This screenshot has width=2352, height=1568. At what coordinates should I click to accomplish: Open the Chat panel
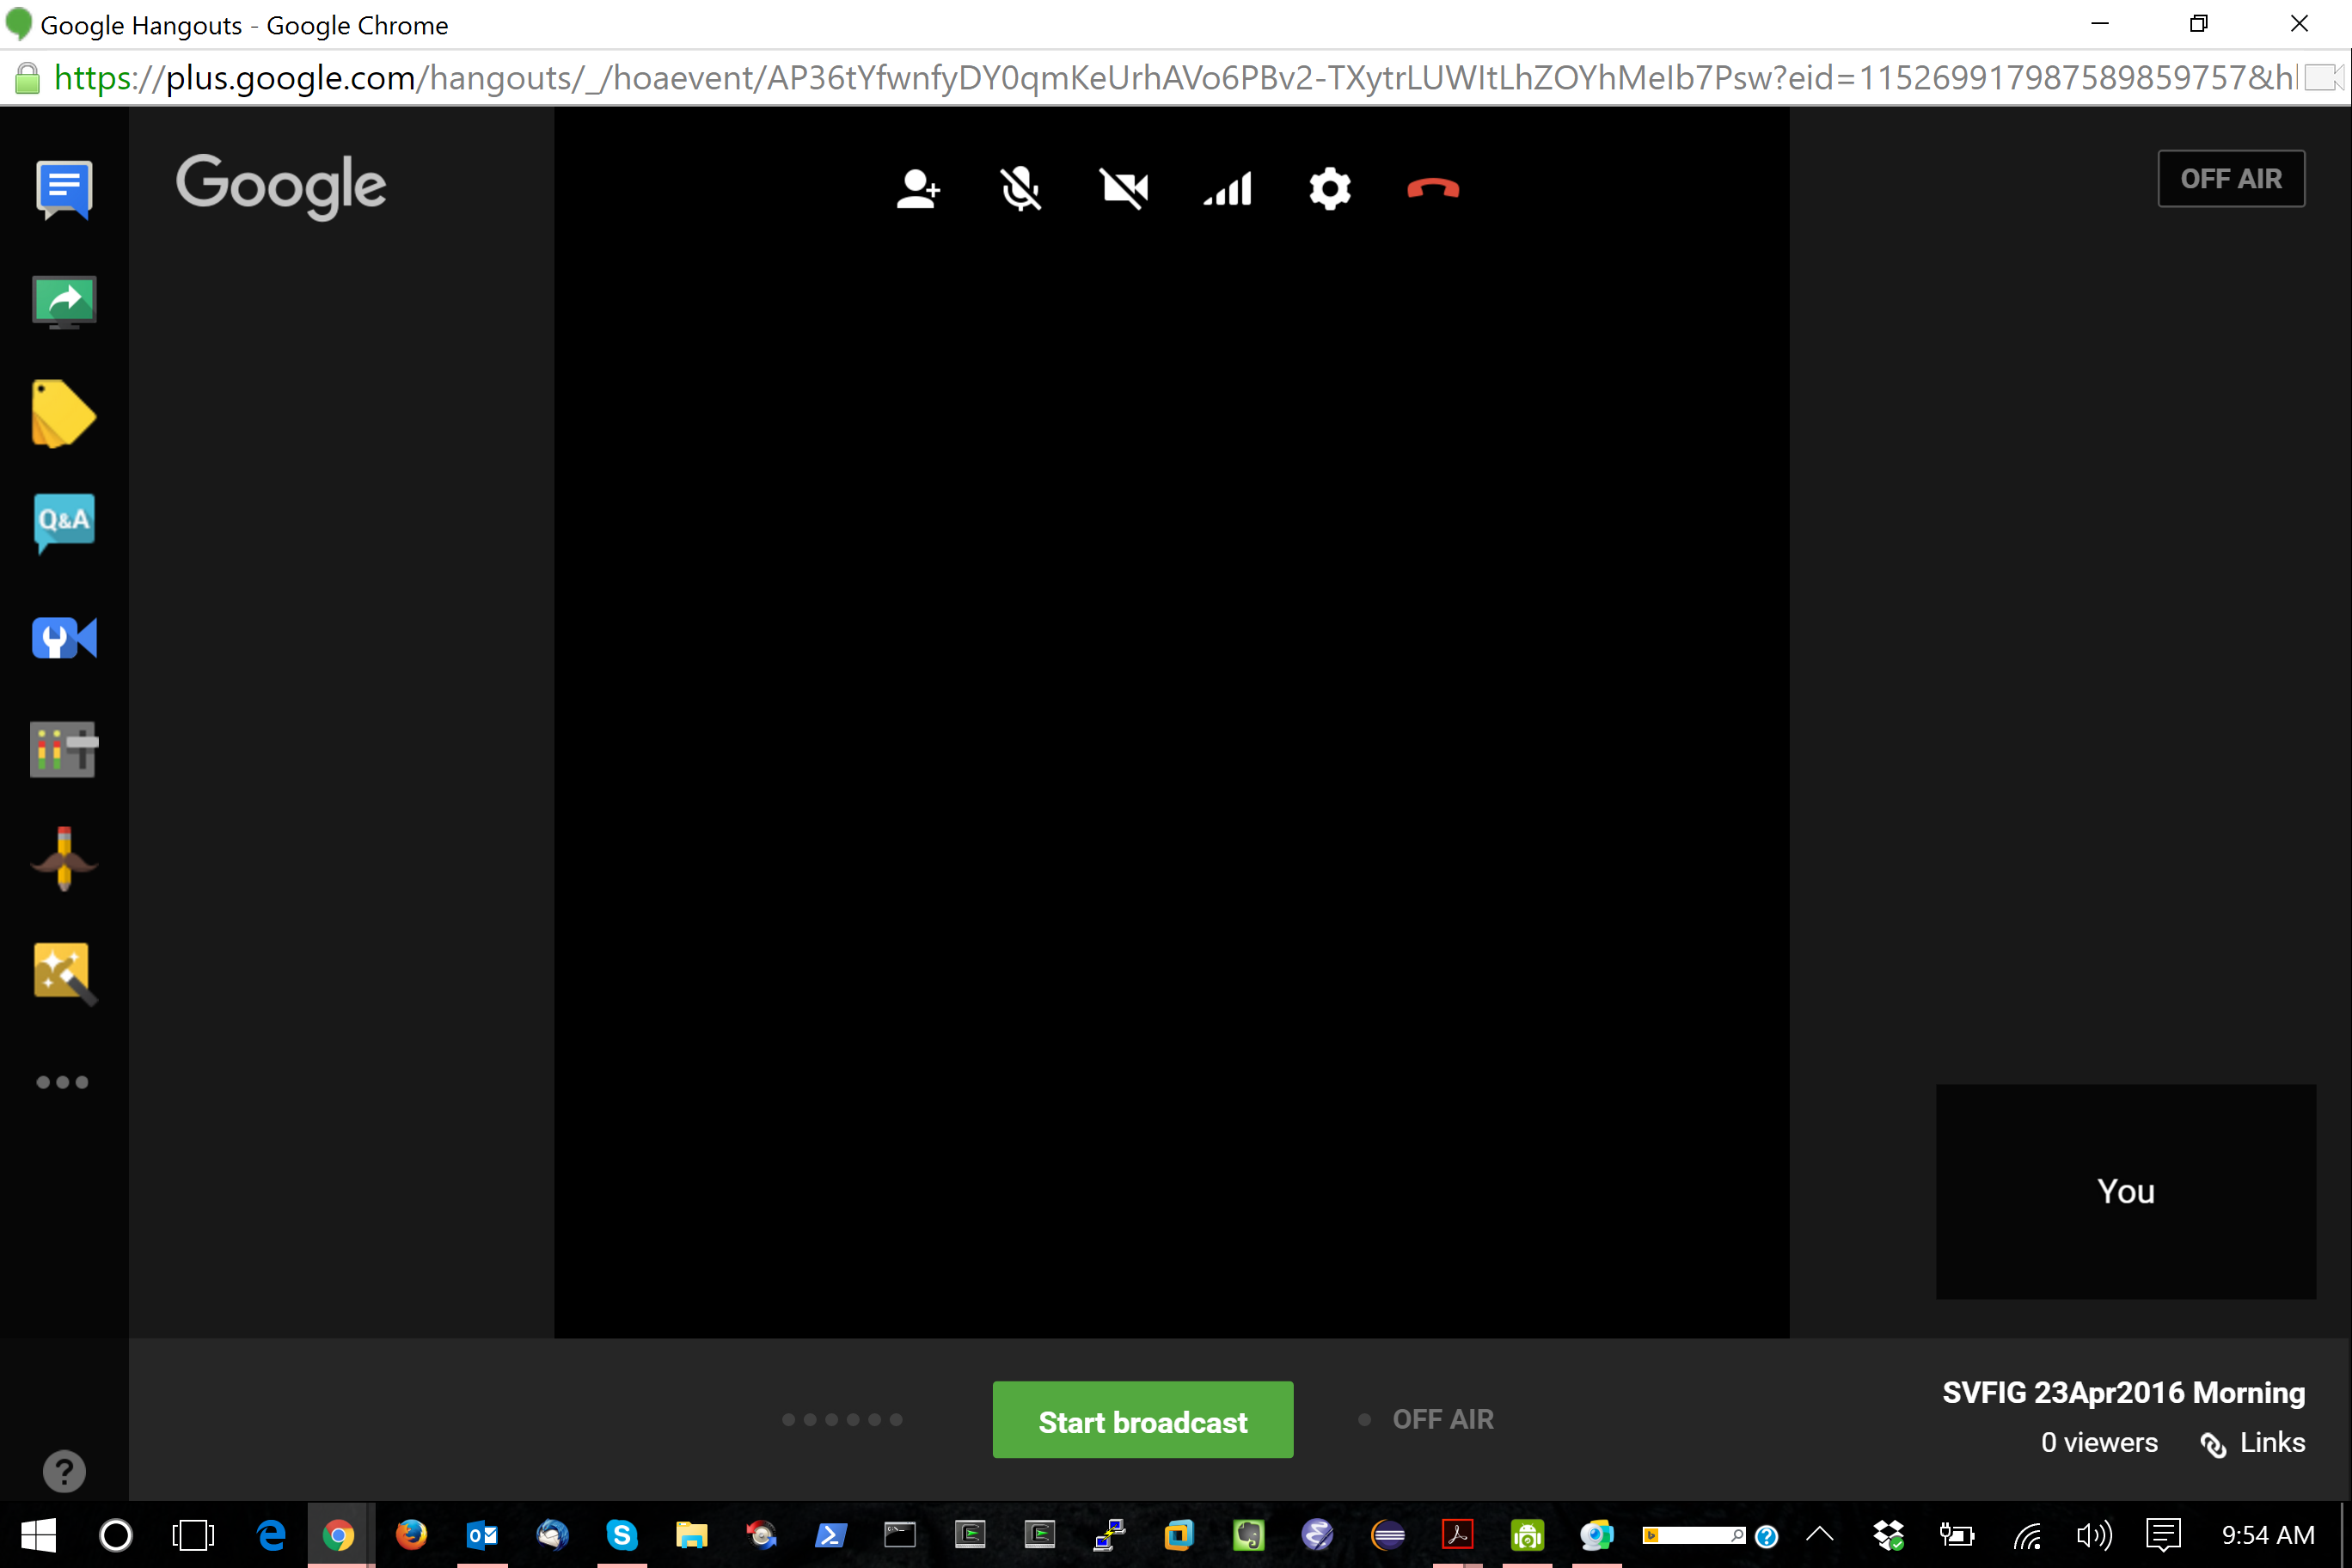[63, 190]
